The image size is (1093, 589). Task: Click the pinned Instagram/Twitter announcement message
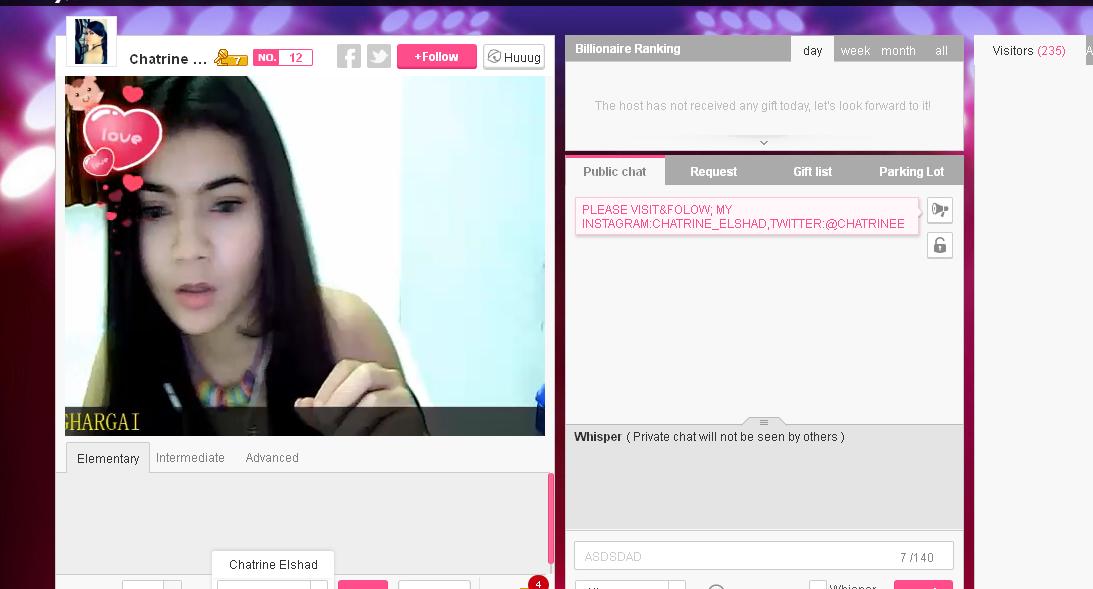pos(747,216)
